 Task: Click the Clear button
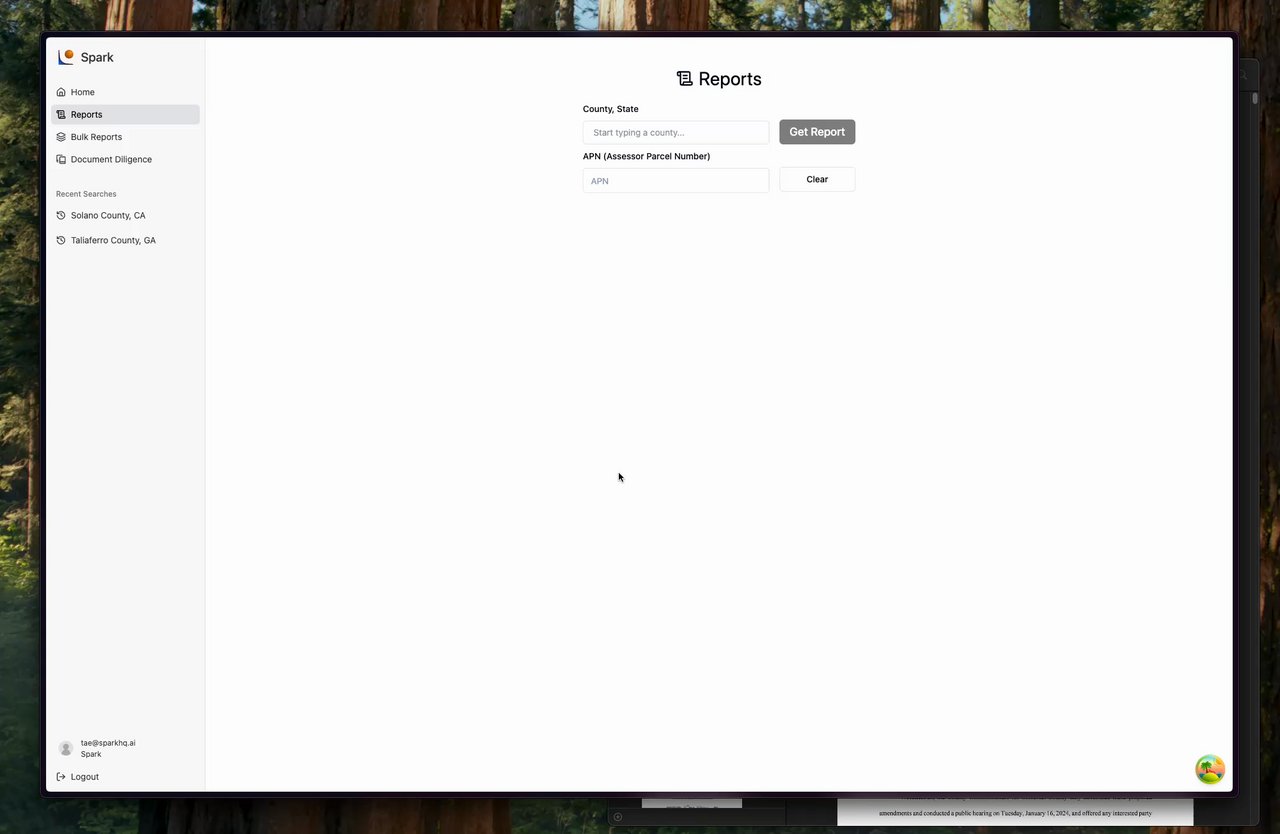click(817, 179)
